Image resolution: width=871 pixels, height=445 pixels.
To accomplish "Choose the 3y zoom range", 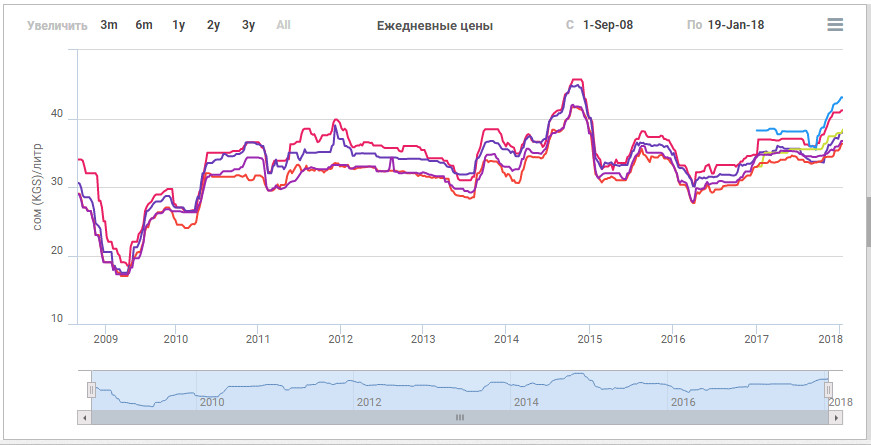I will coord(248,25).
